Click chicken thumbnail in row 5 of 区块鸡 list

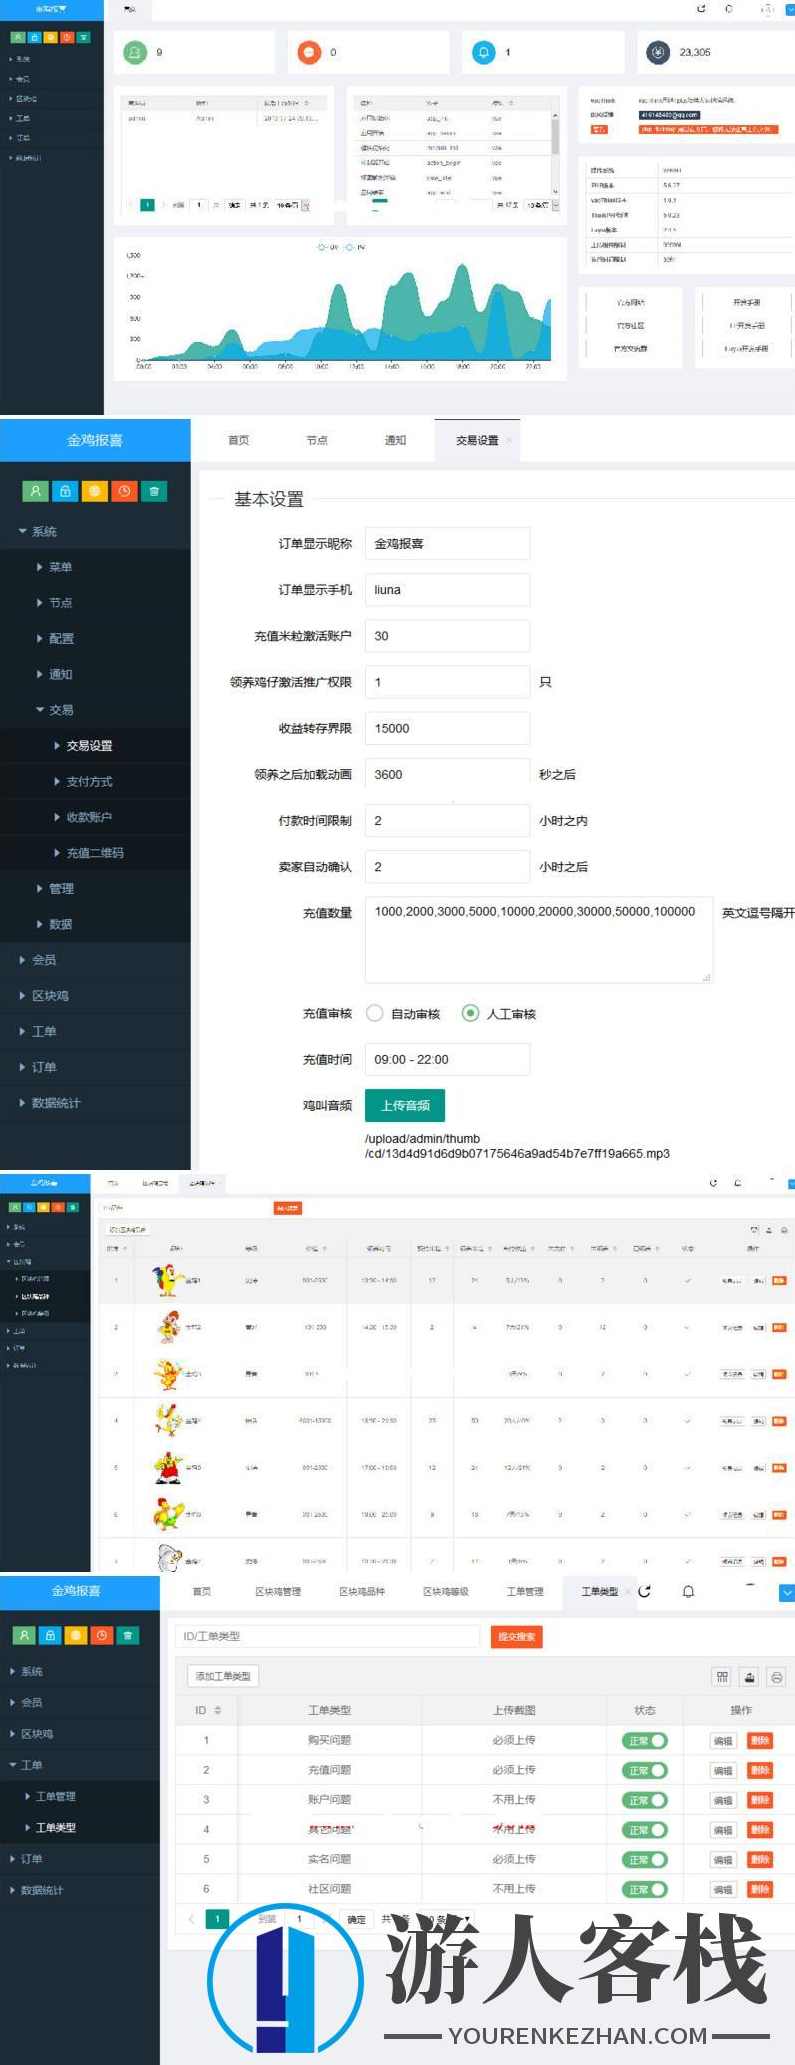click(x=167, y=1467)
